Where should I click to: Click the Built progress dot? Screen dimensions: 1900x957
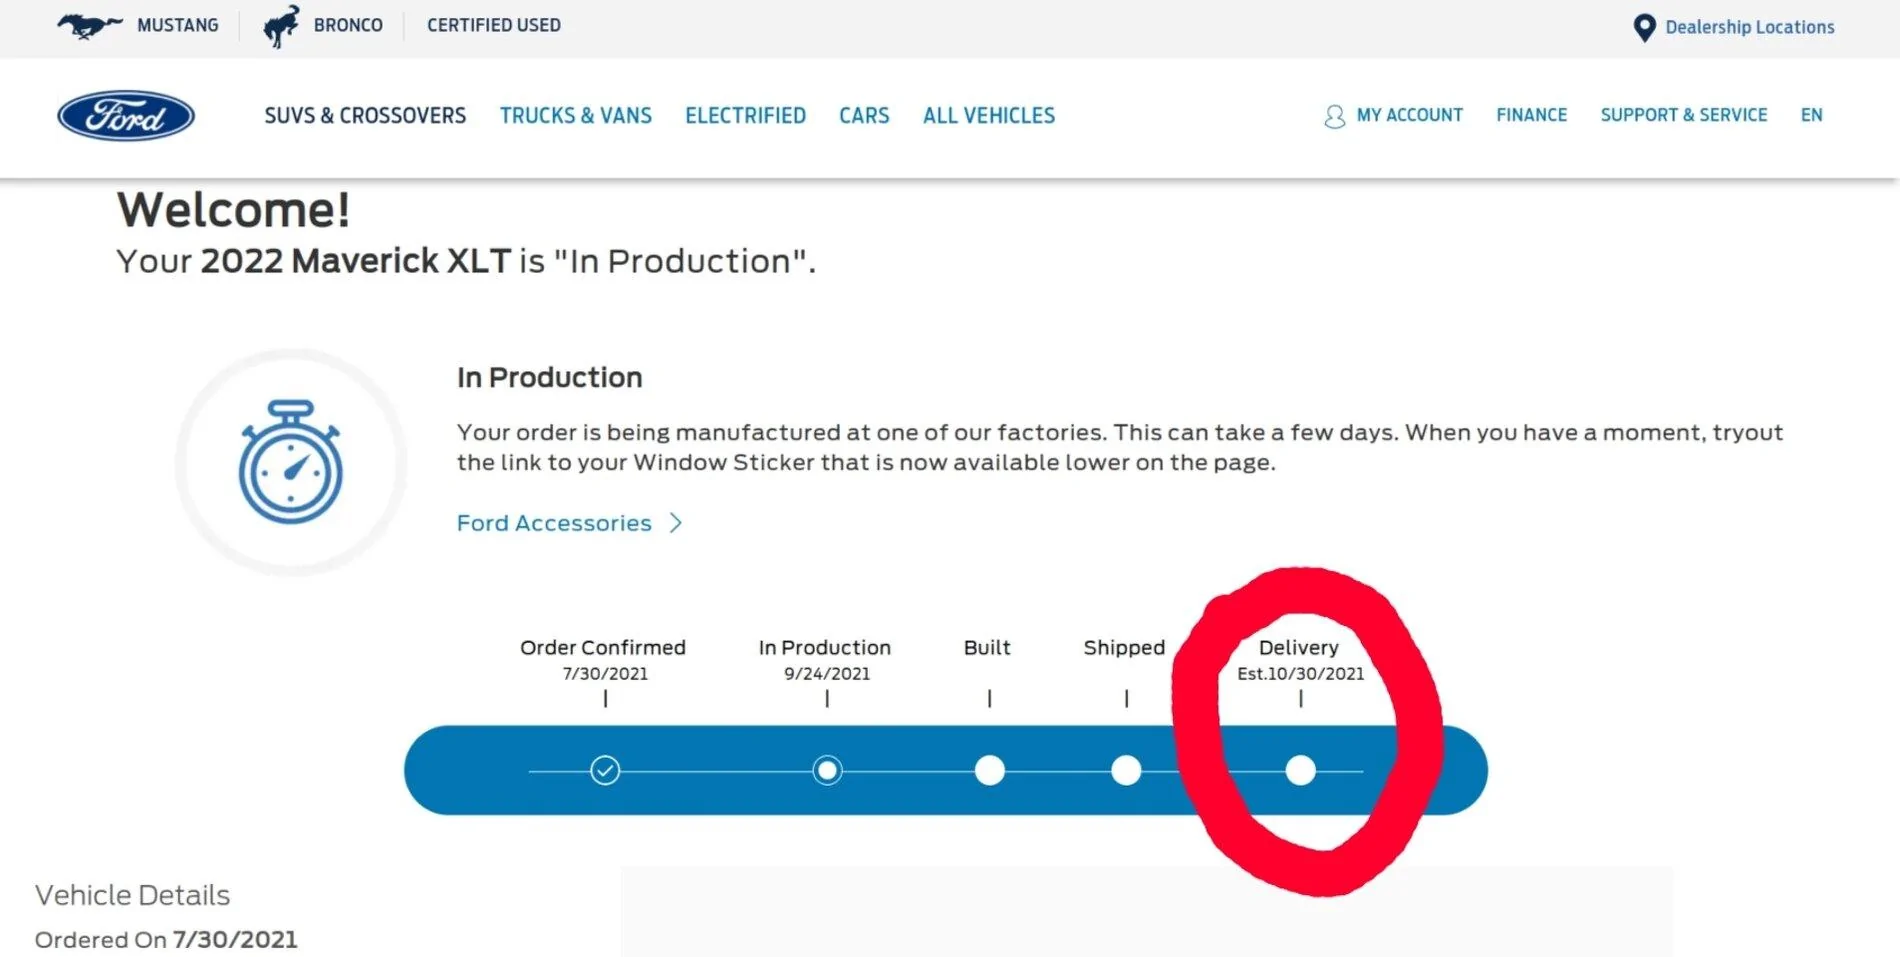[x=989, y=770]
